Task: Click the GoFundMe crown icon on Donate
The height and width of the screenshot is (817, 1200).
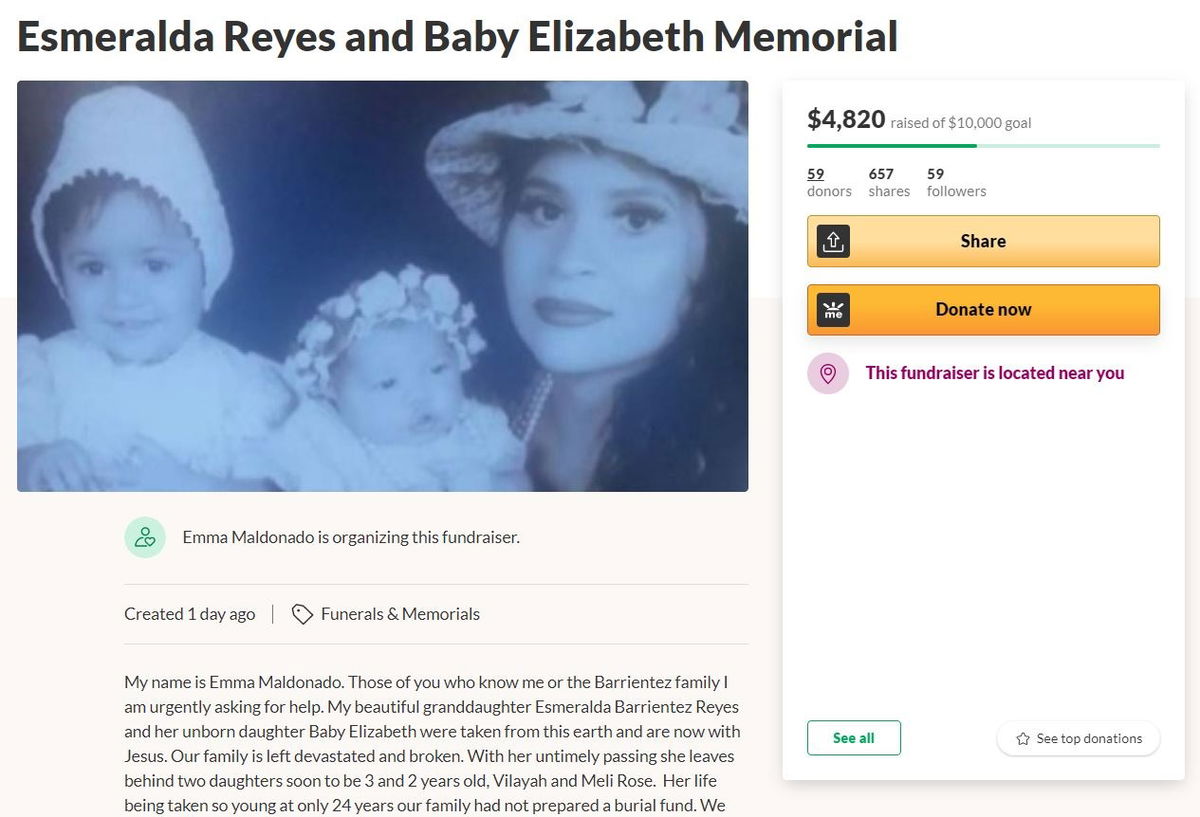Action: pyautogui.click(x=833, y=310)
